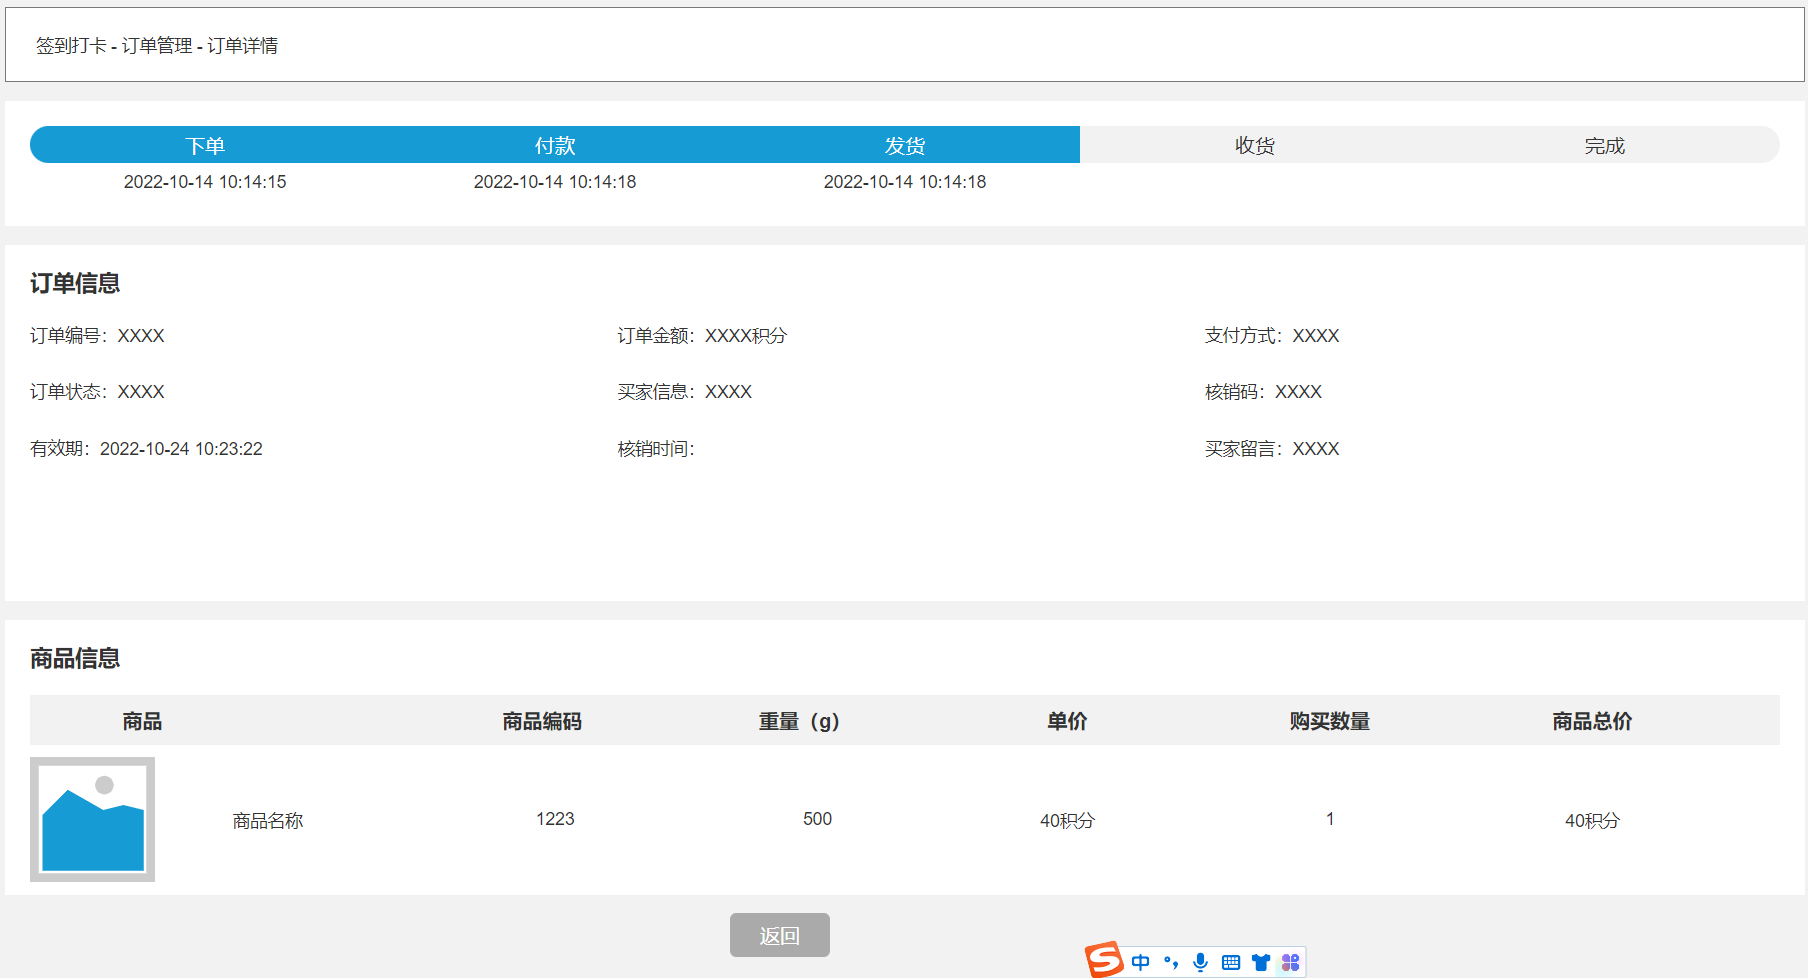Click the 核销码: XXXX field

[1264, 392]
